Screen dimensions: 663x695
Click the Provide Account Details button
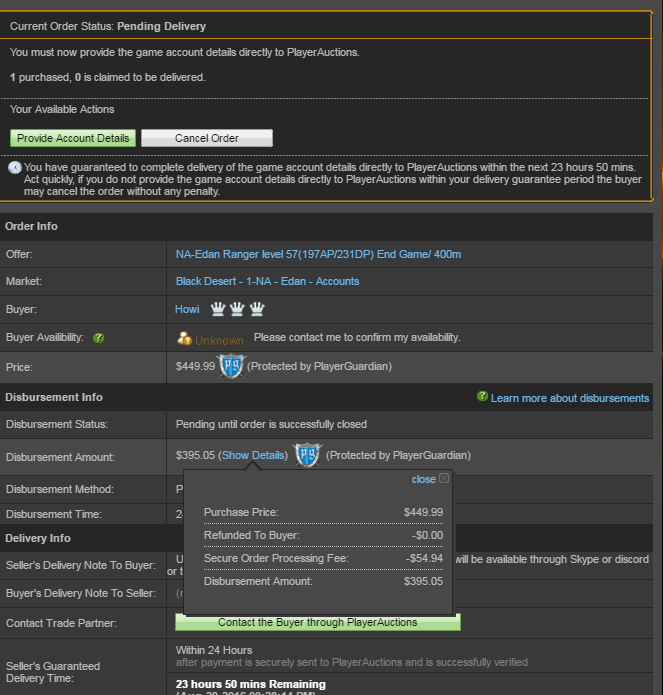click(x=73, y=138)
